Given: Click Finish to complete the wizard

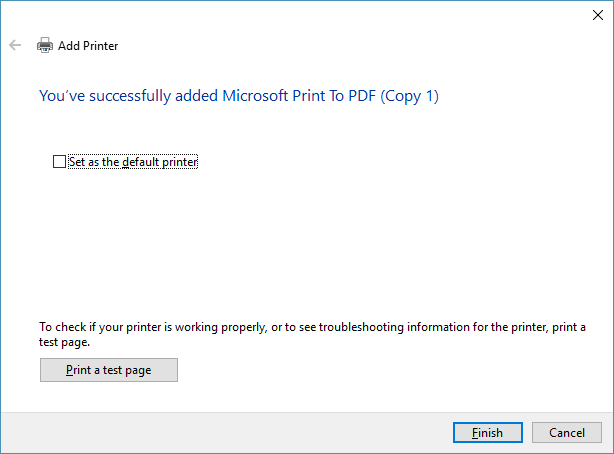Looking at the screenshot, I should pyautogui.click(x=486, y=433).
